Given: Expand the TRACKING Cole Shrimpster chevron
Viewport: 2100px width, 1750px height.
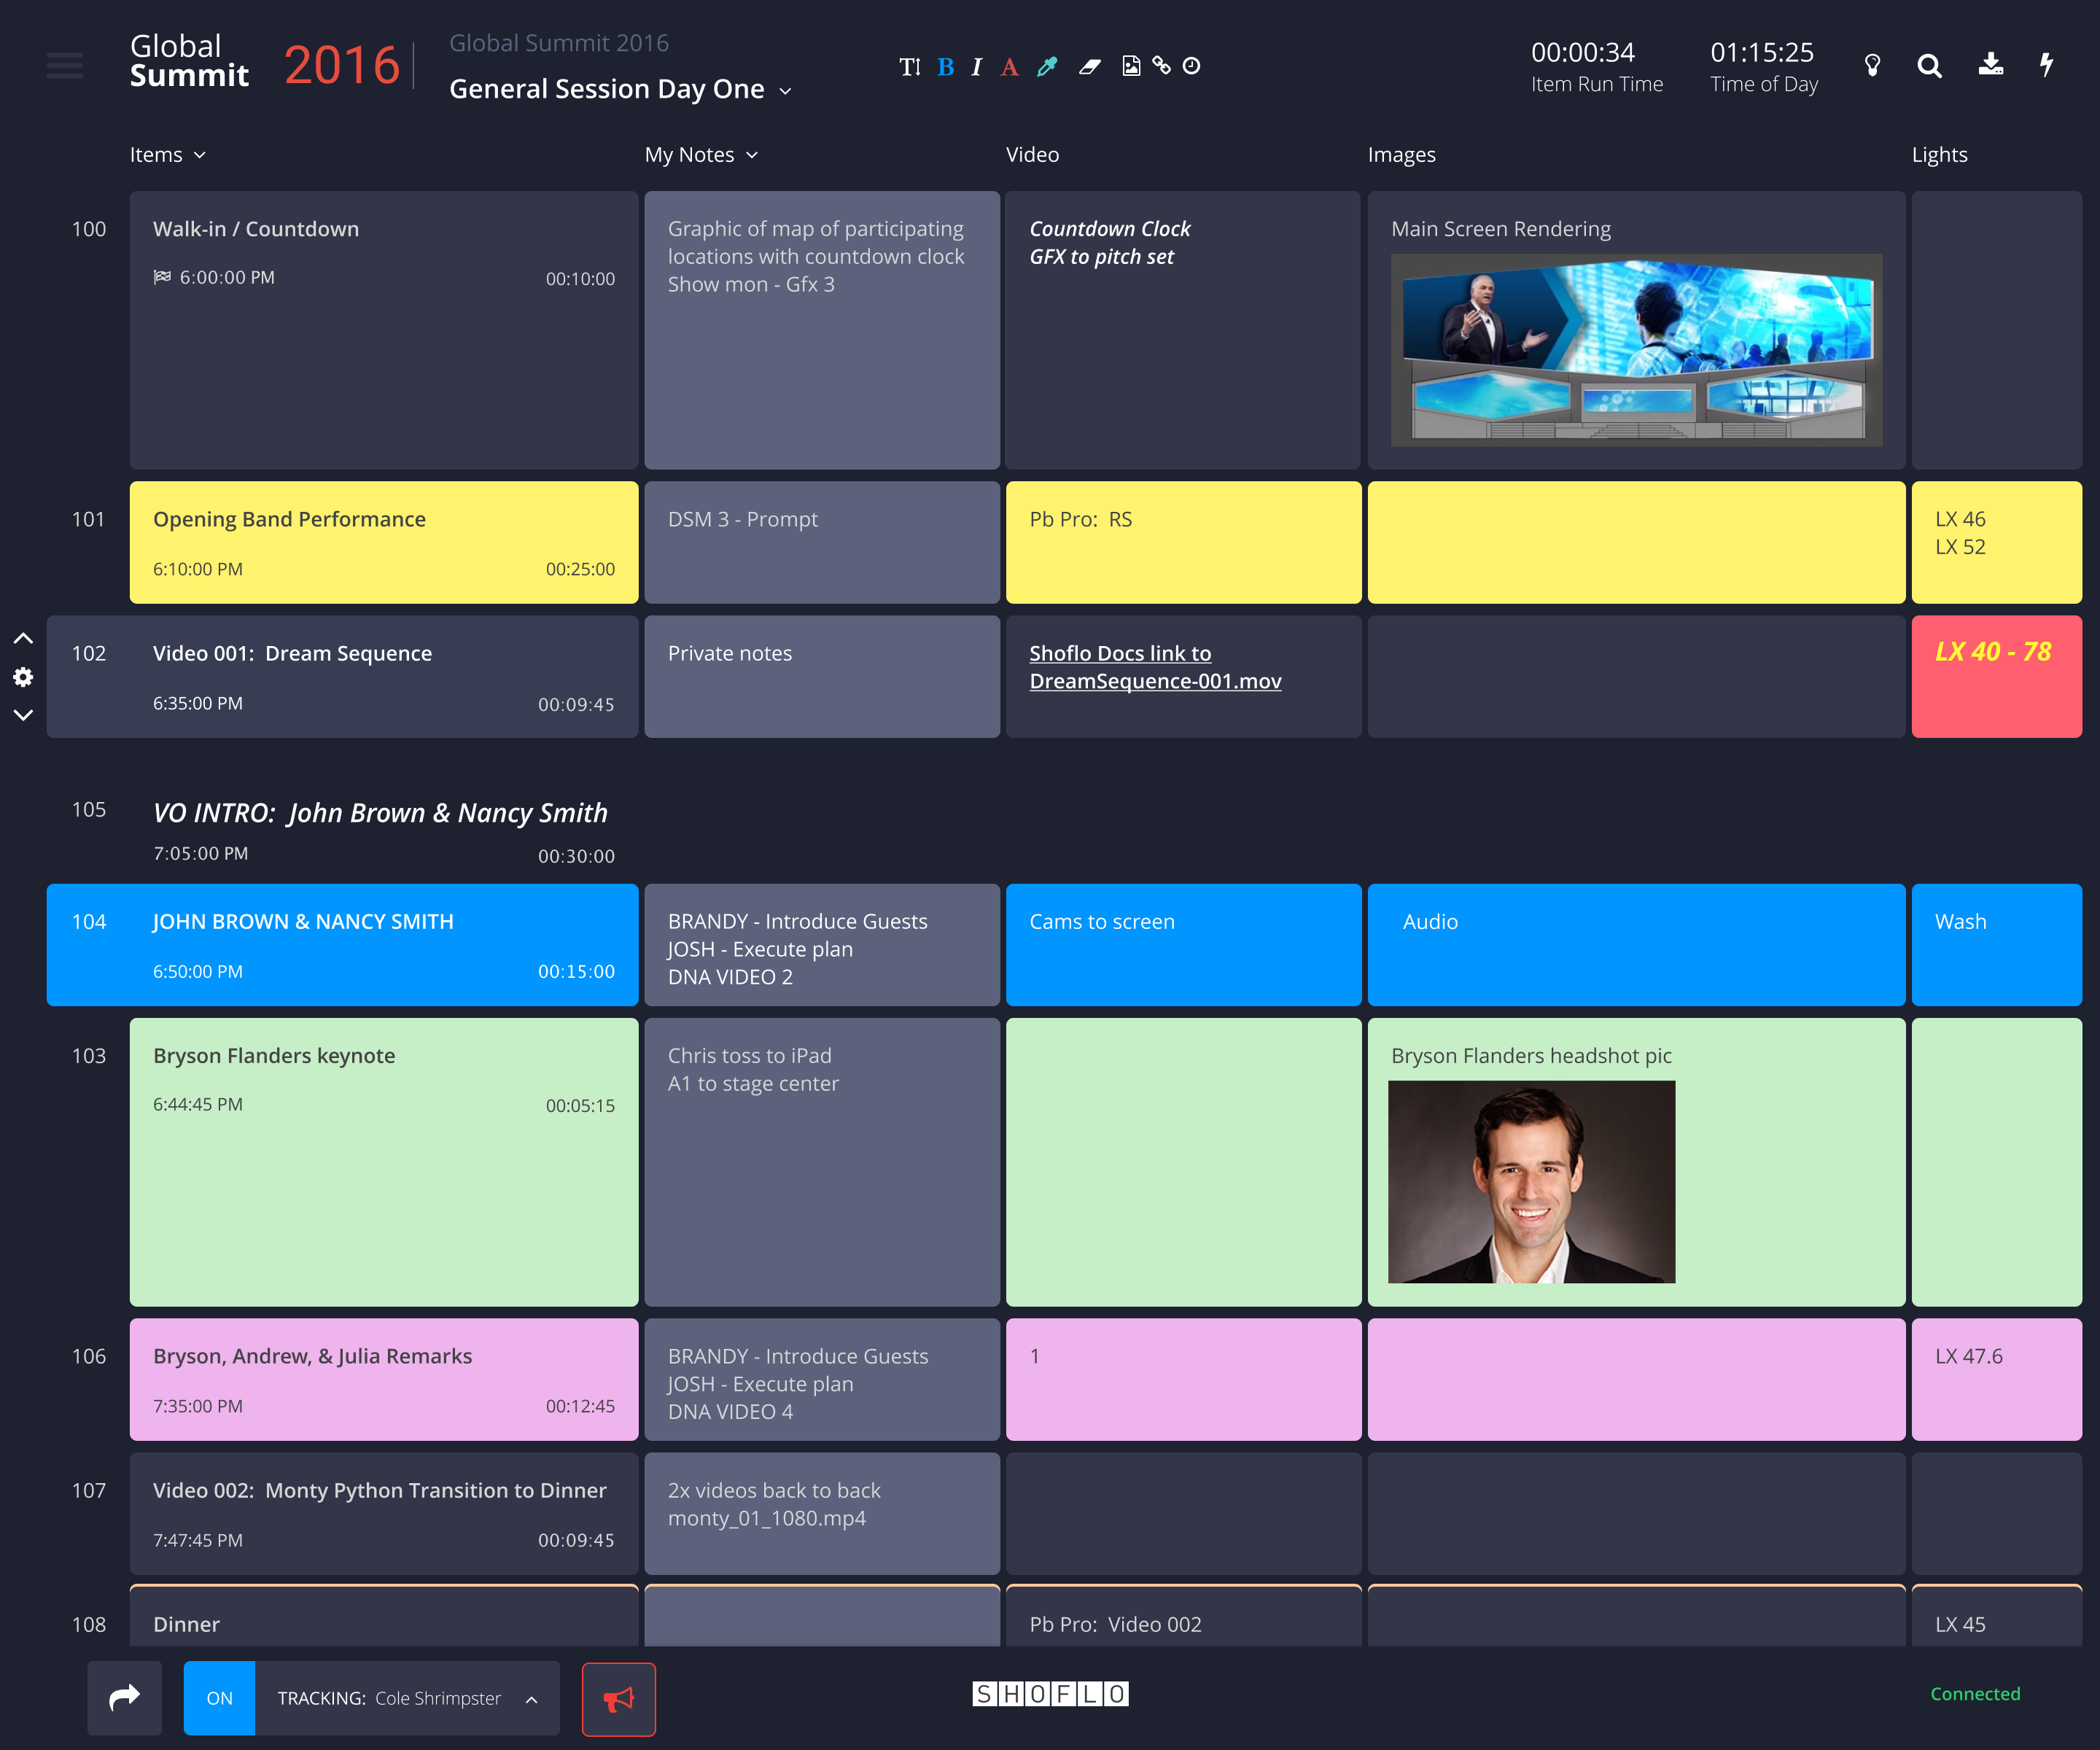Looking at the screenshot, I should click(x=531, y=1698).
